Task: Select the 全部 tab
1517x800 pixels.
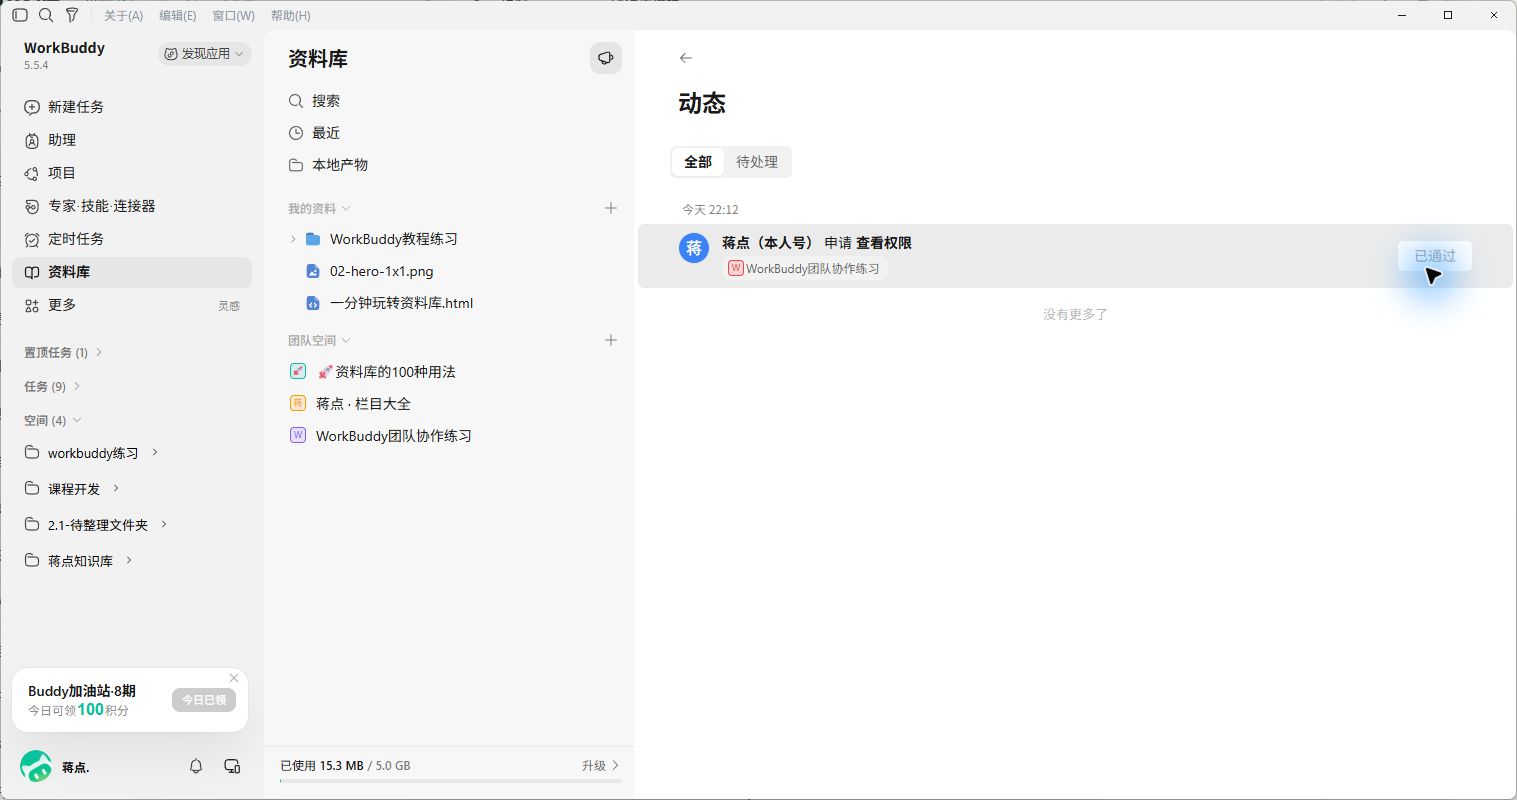Action: [x=698, y=162]
